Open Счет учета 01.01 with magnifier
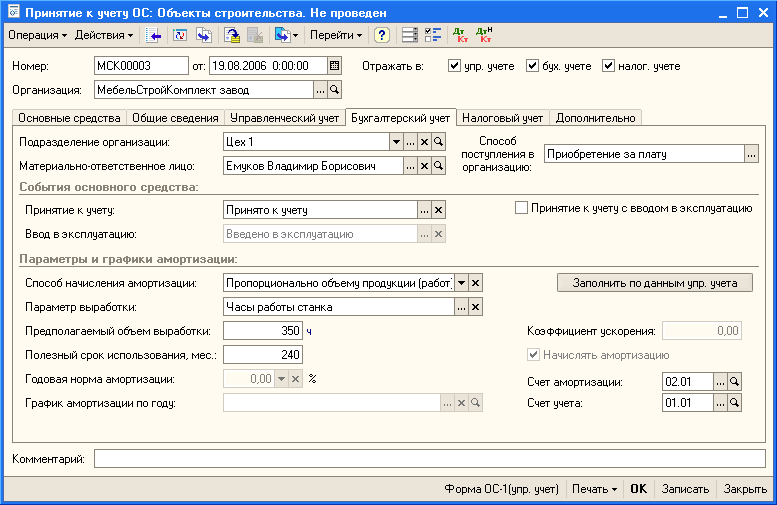 coord(734,403)
